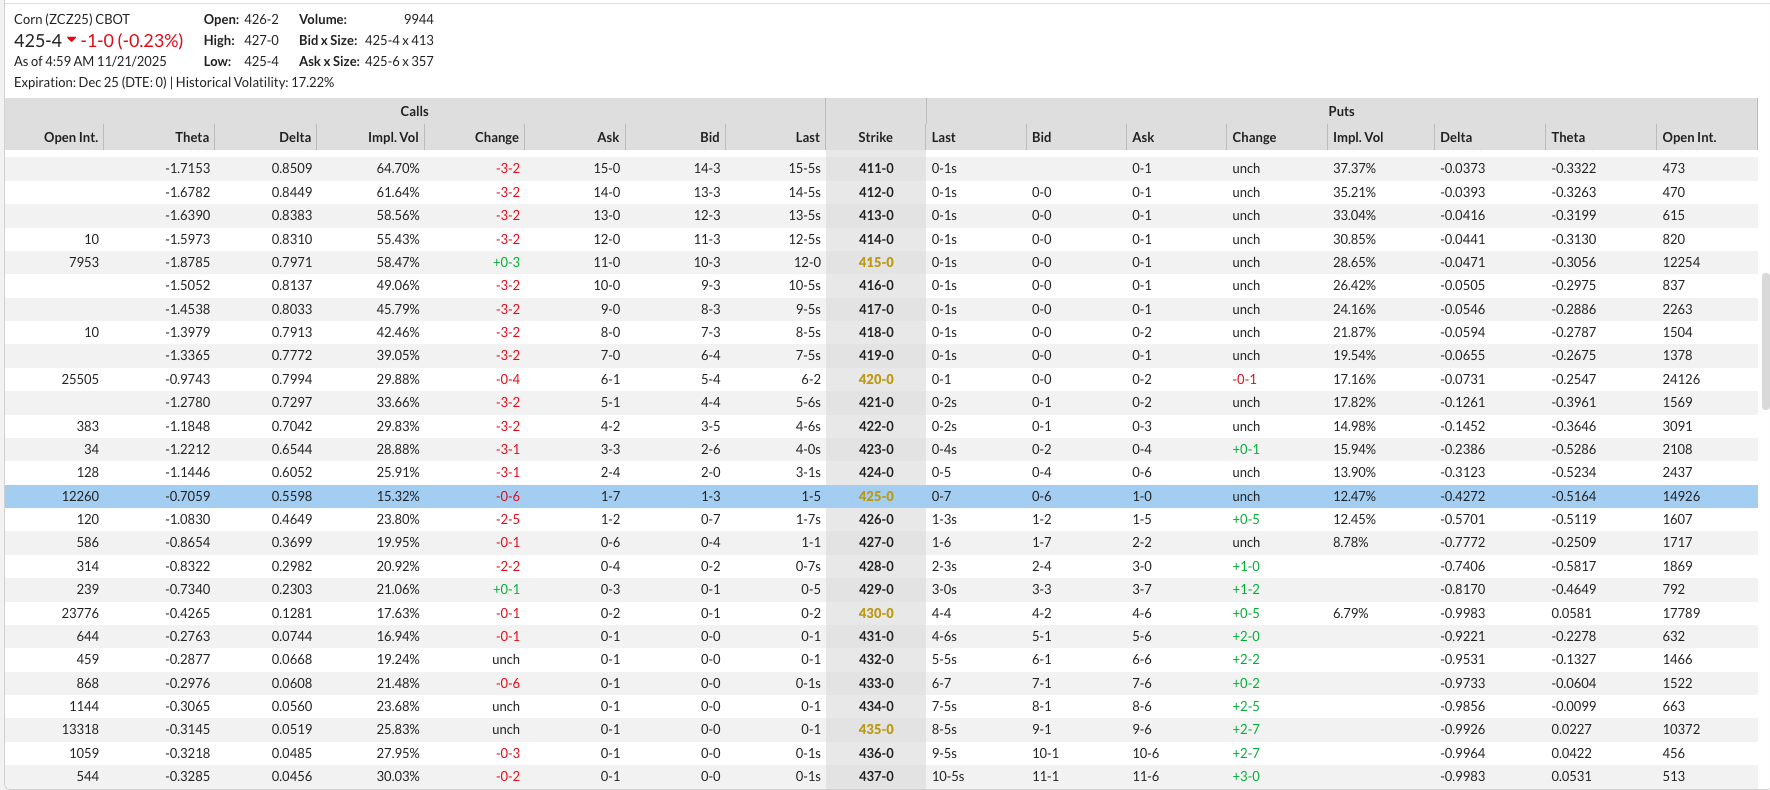Click Puts open interest 10372

(1681, 729)
